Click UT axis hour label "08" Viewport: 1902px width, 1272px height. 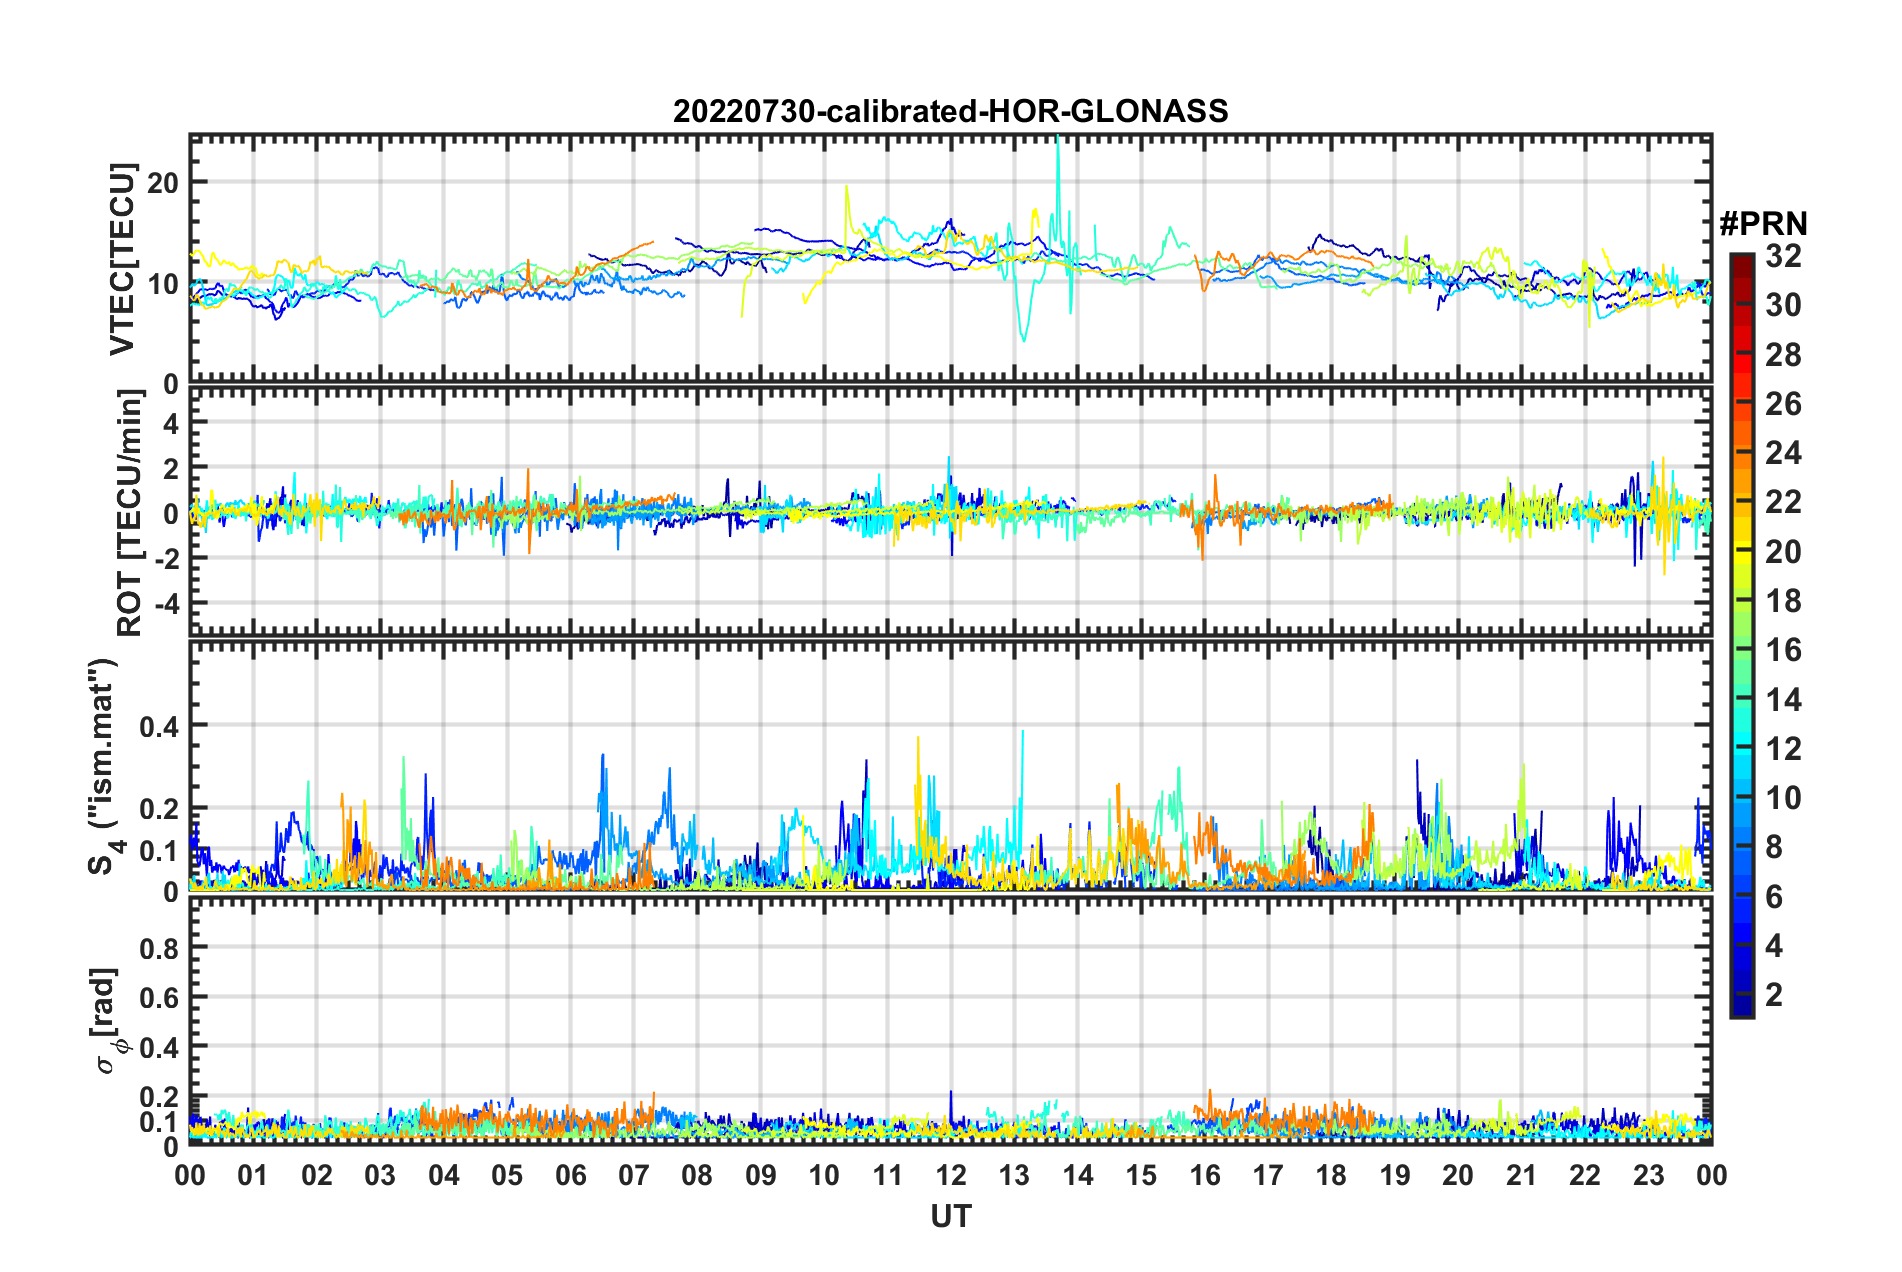697,1175
